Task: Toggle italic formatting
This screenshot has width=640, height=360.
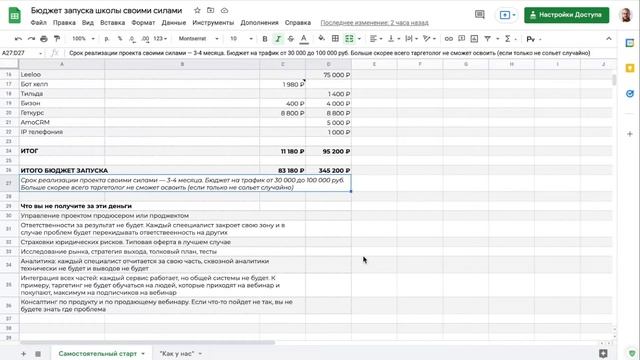Action: [278, 39]
